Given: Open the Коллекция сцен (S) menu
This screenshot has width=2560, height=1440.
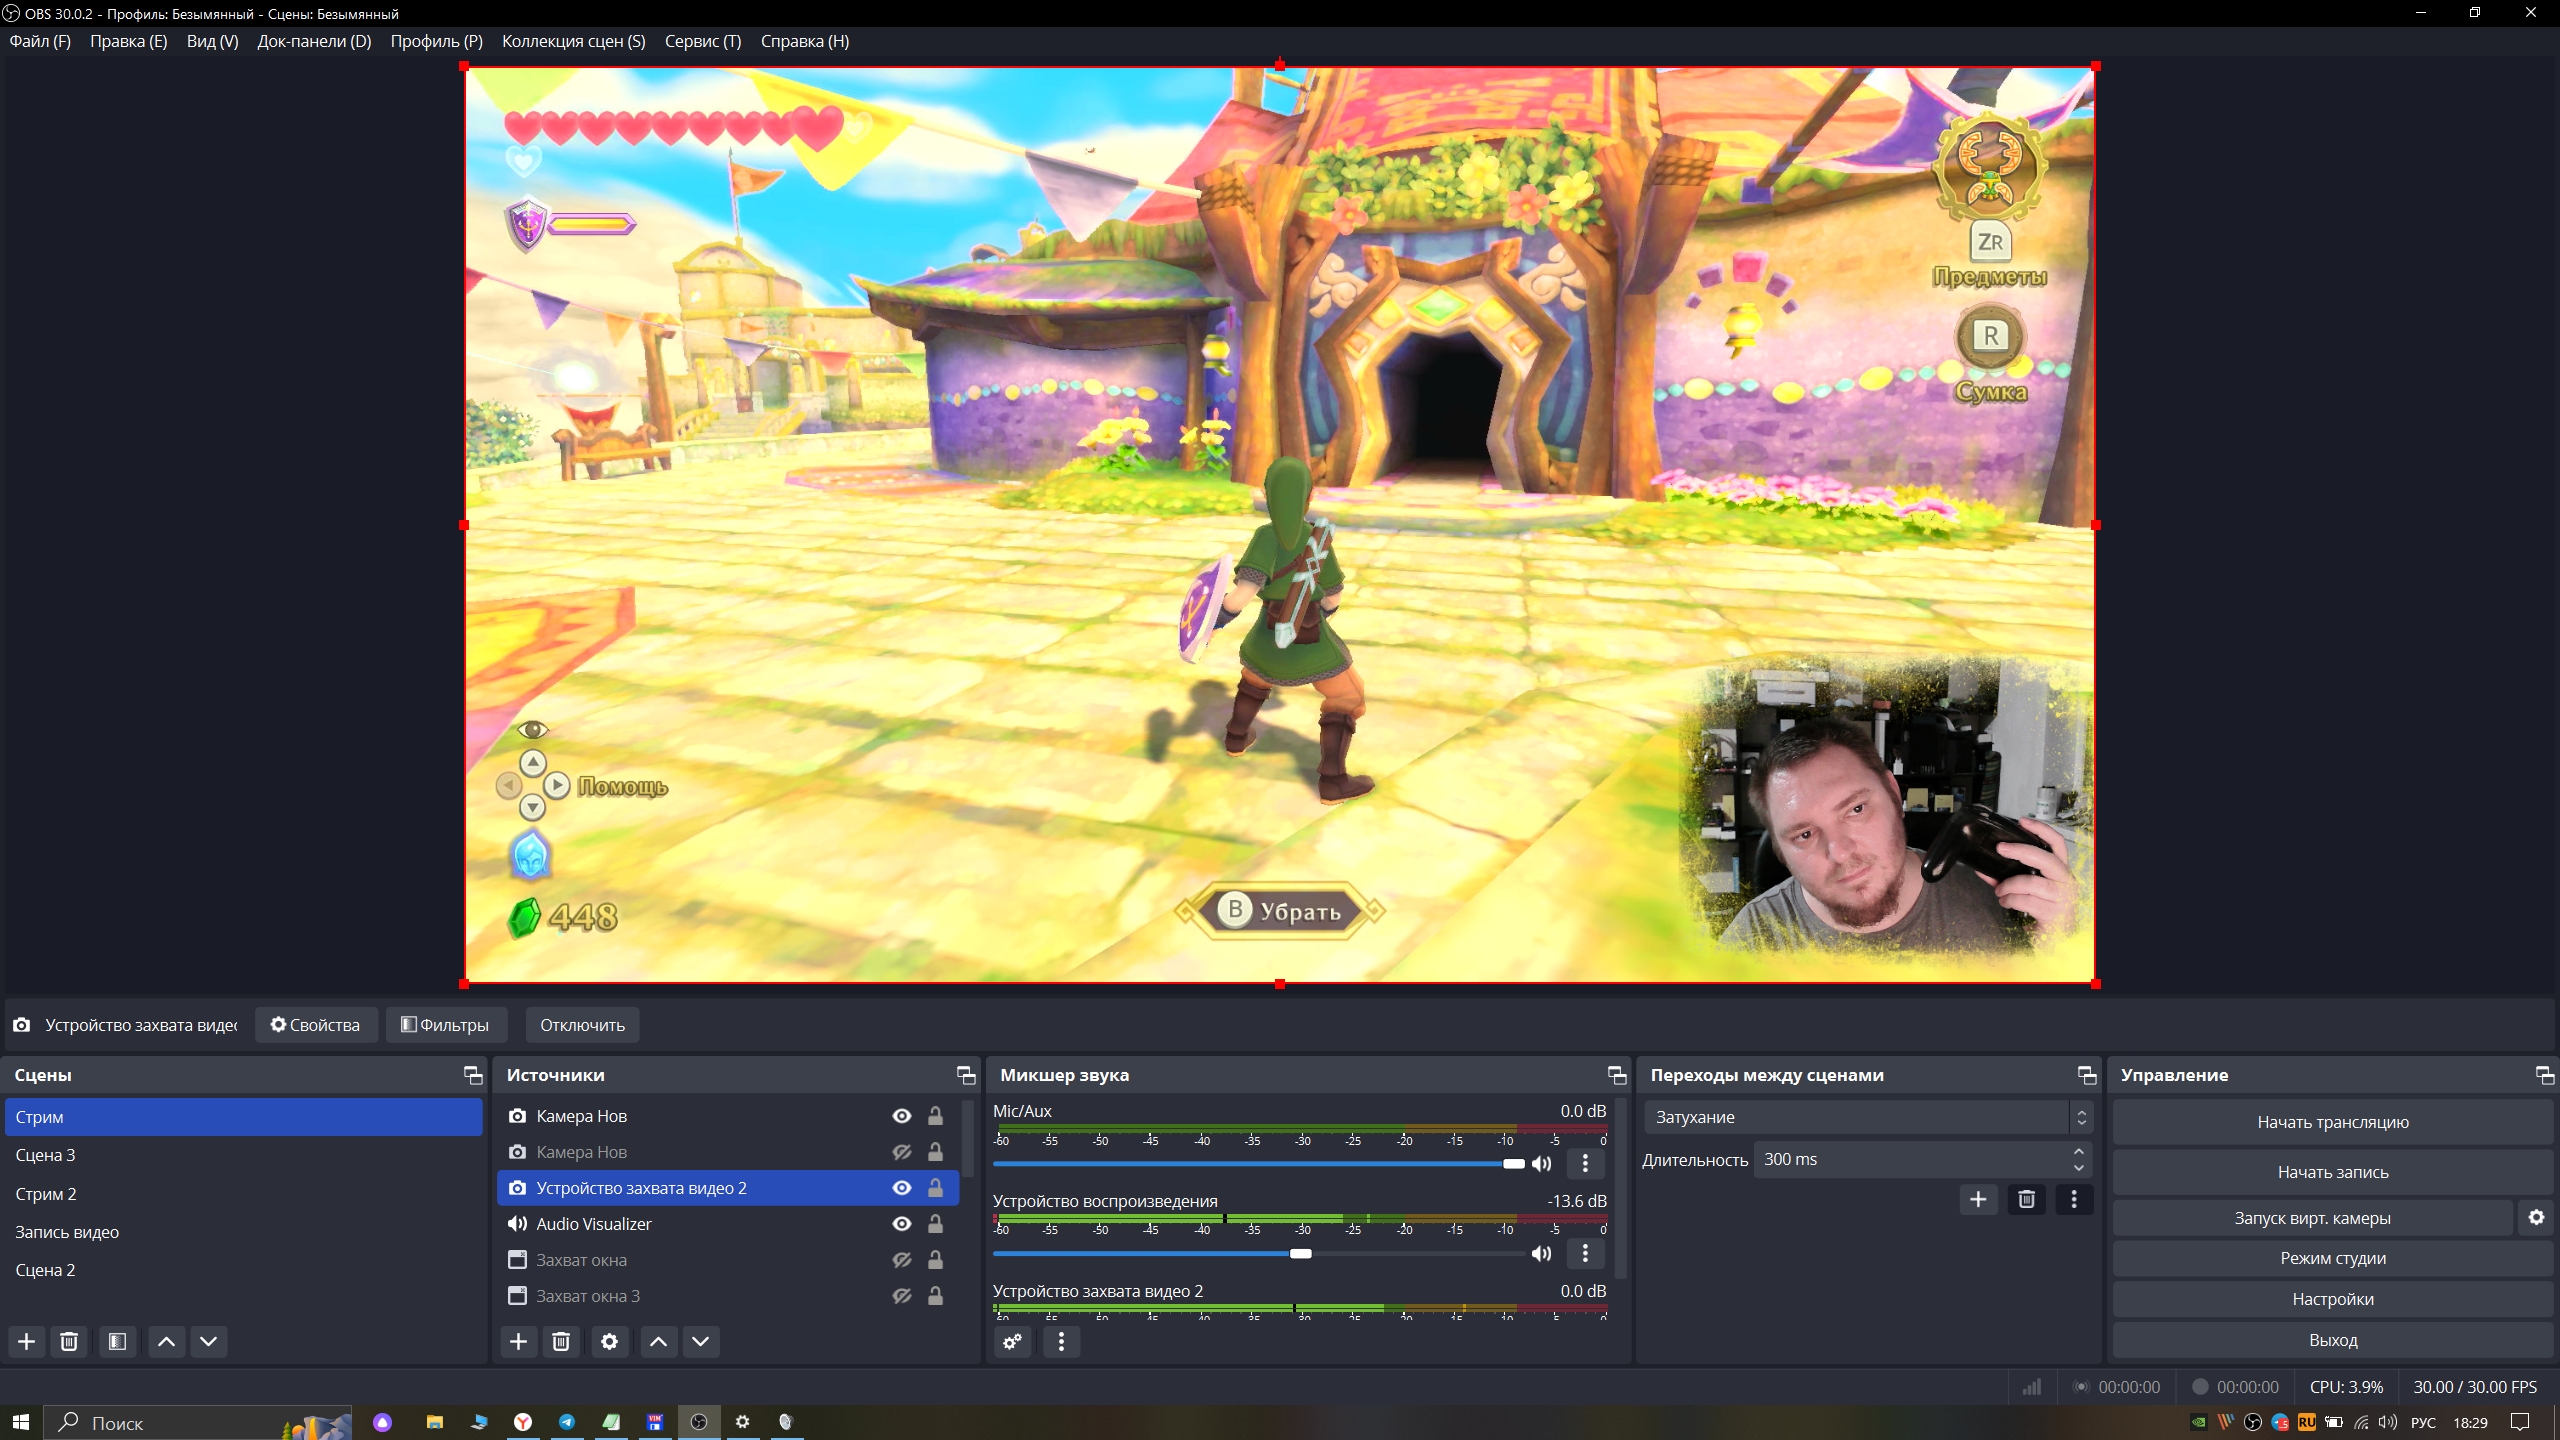Looking at the screenshot, I should (574, 41).
